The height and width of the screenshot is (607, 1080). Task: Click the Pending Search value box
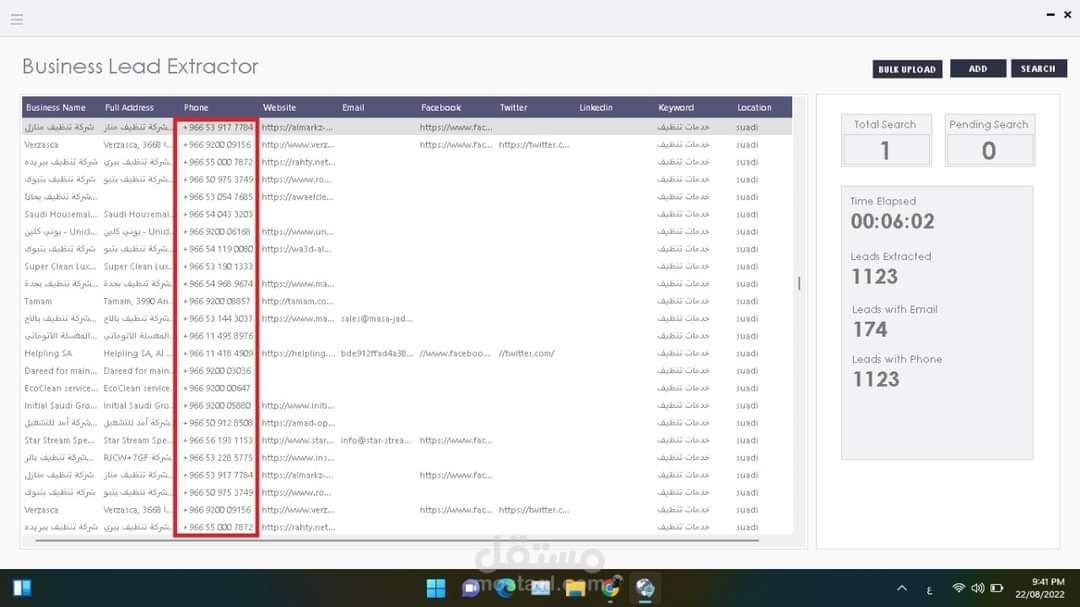click(989, 150)
